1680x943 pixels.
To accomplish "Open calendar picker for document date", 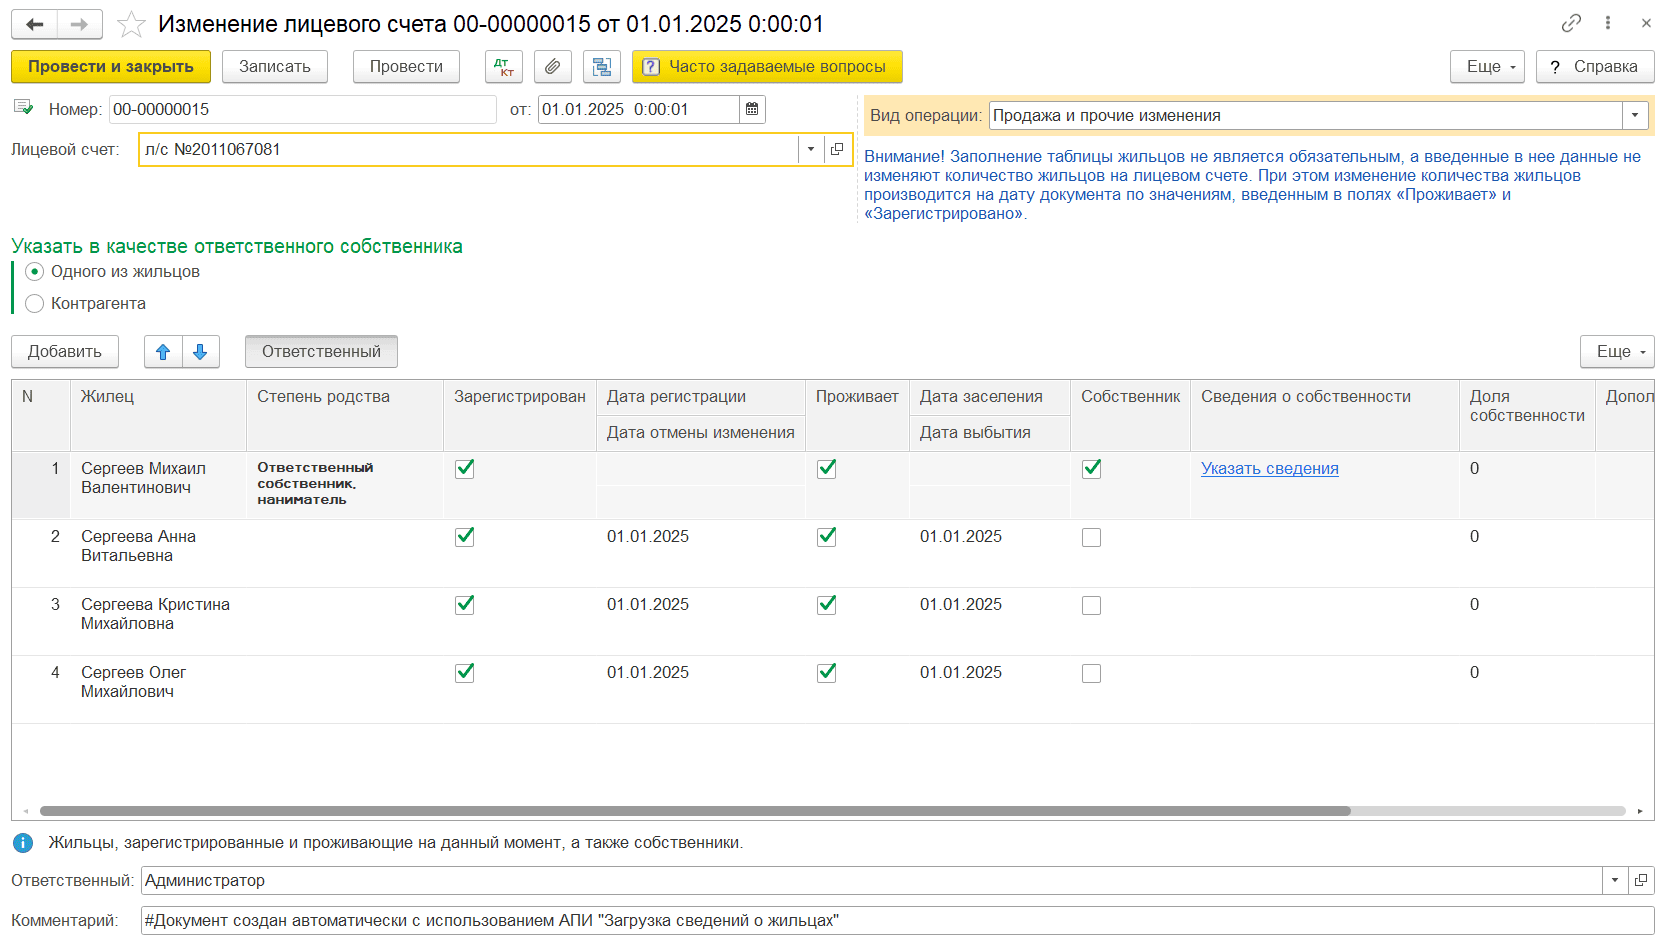I will click(x=752, y=109).
